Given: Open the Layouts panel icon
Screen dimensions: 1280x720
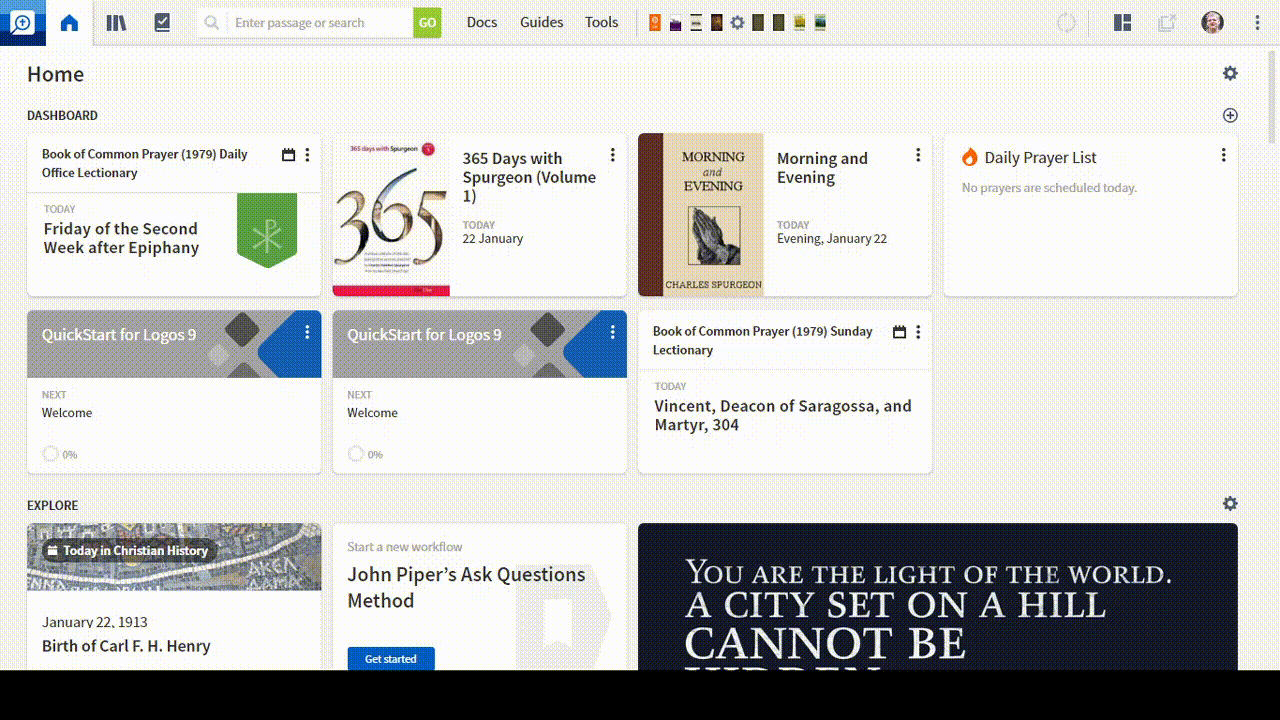Looking at the screenshot, I should [1122, 22].
